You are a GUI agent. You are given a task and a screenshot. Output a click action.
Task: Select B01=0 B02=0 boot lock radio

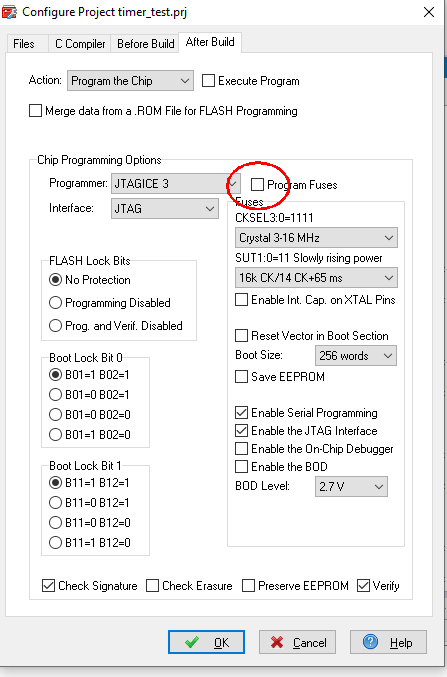coord(90,414)
